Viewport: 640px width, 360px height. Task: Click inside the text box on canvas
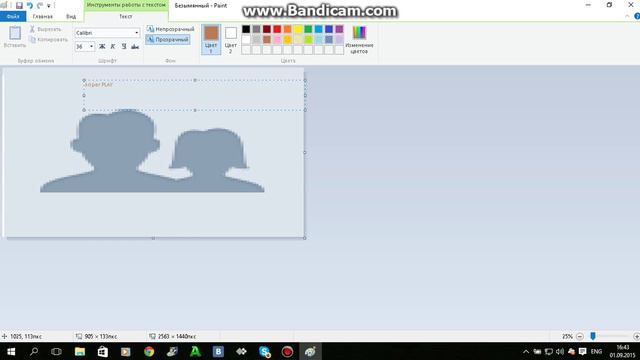pyautogui.click(x=194, y=95)
